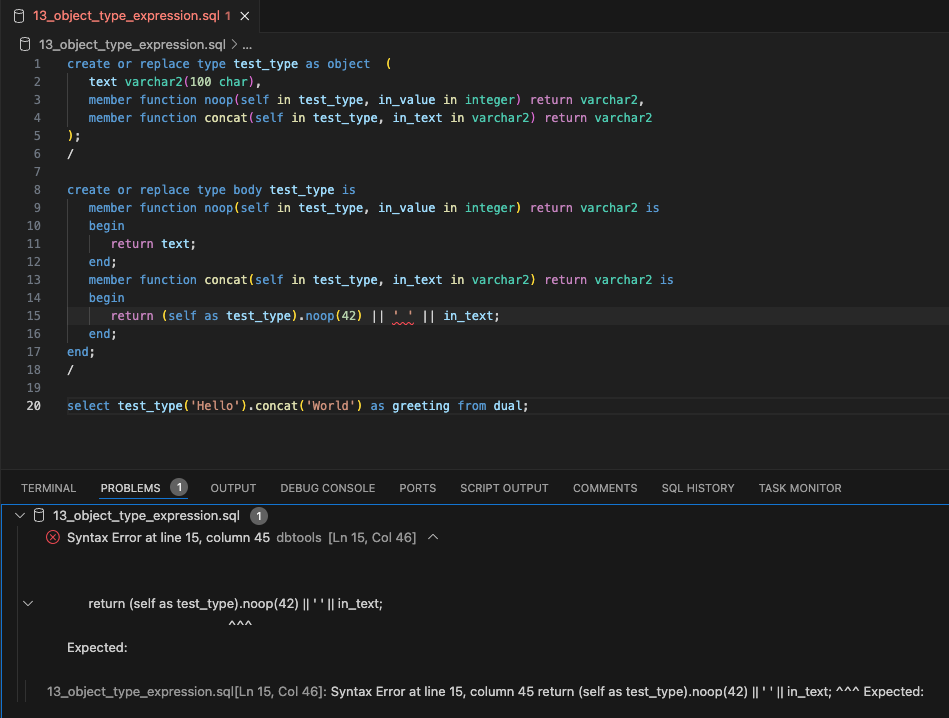Collapse the 13_object_type_expression.sql group in Problems
The width and height of the screenshot is (949, 718).
[18, 515]
